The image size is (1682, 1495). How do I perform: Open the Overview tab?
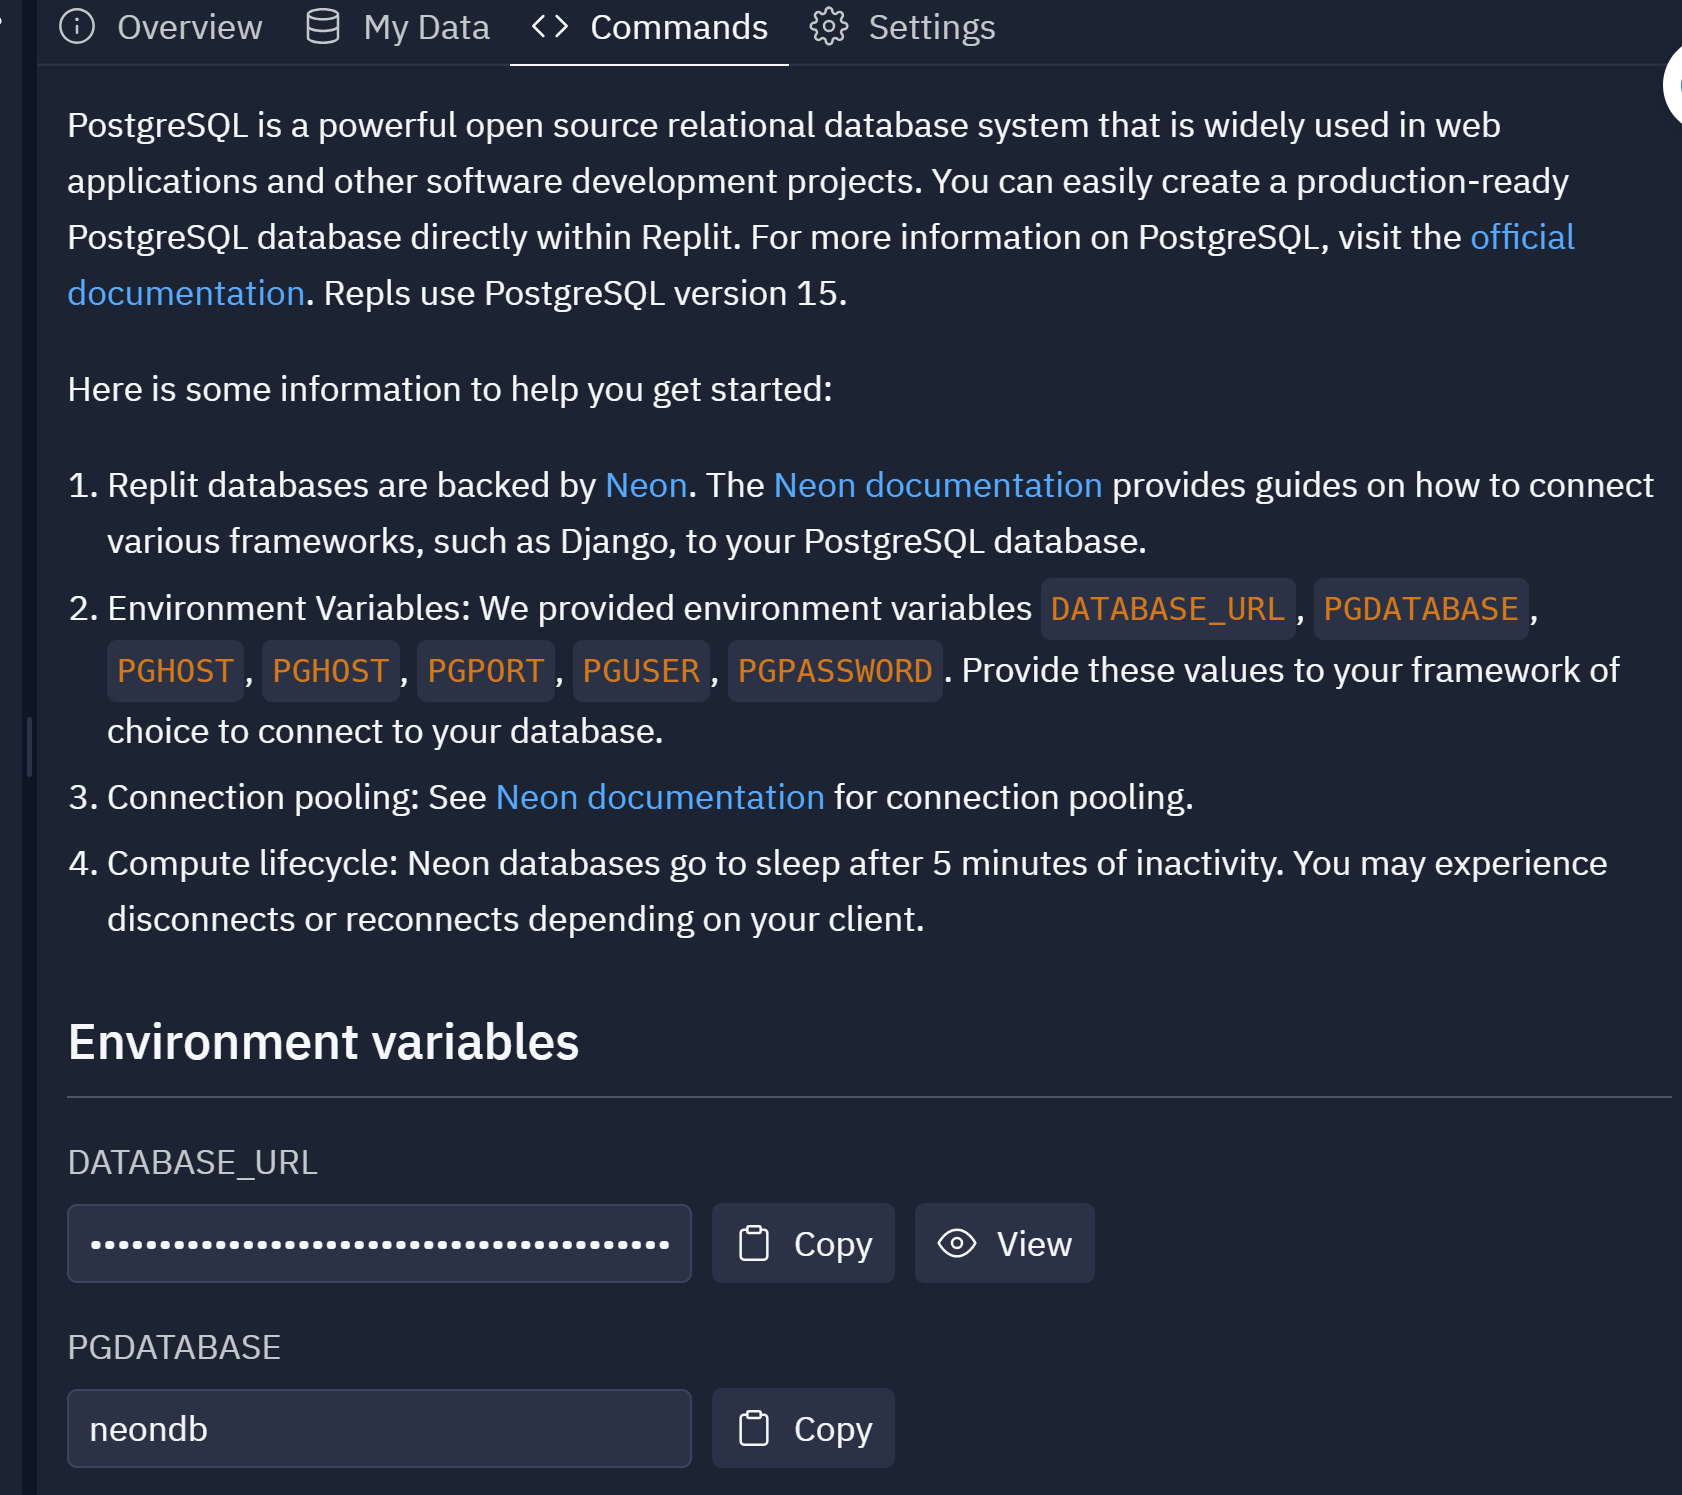click(161, 28)
